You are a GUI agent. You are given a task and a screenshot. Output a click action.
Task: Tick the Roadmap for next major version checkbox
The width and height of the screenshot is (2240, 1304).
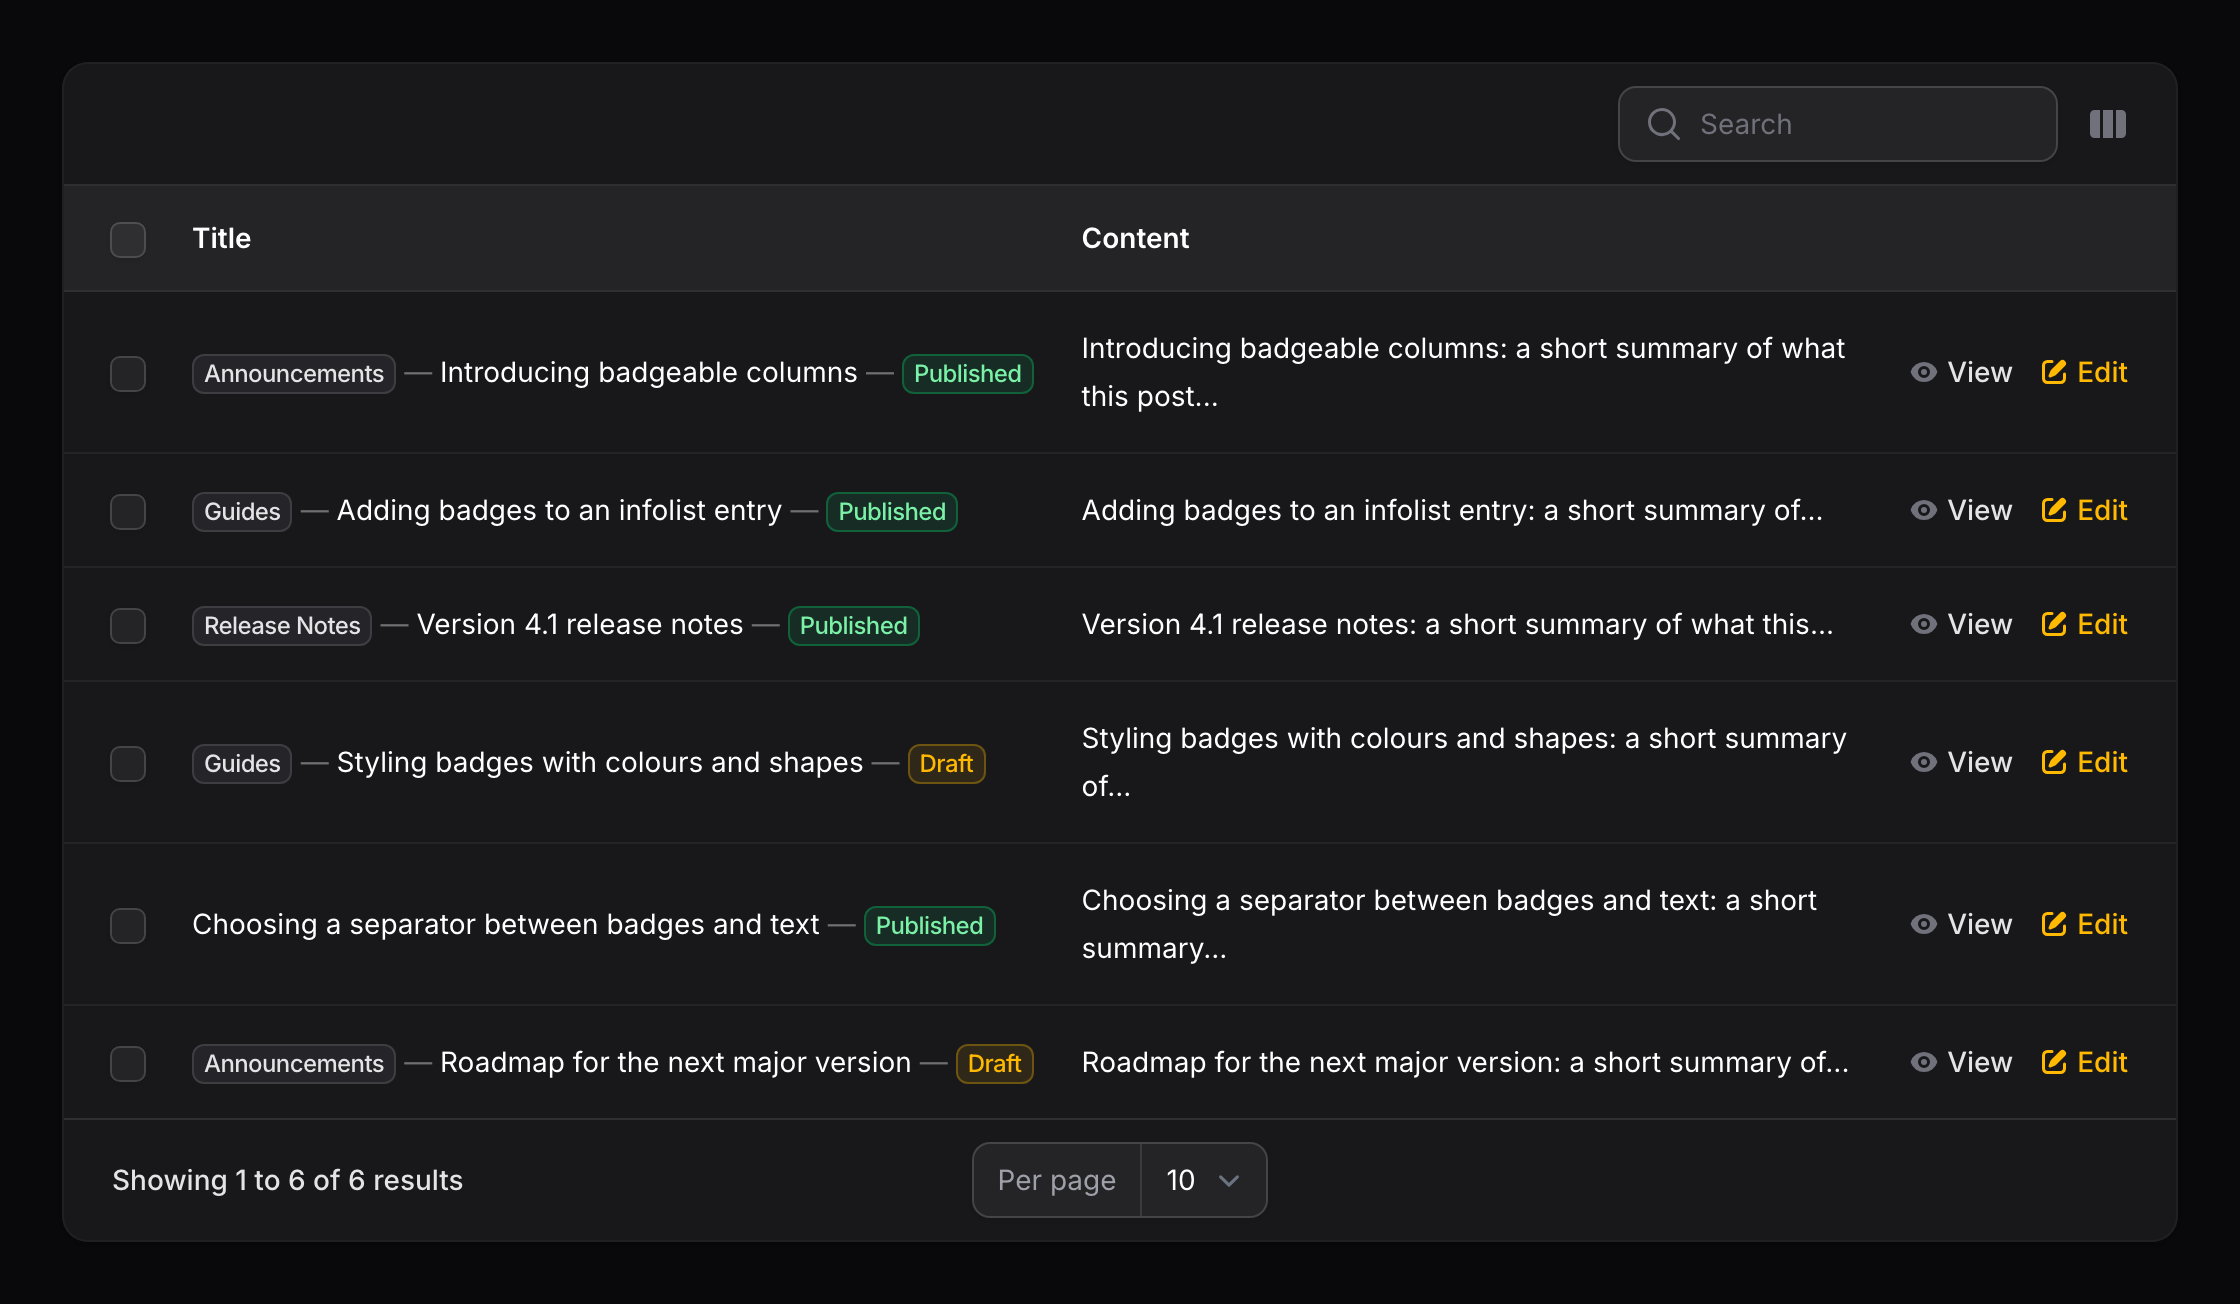(128, 1064)
